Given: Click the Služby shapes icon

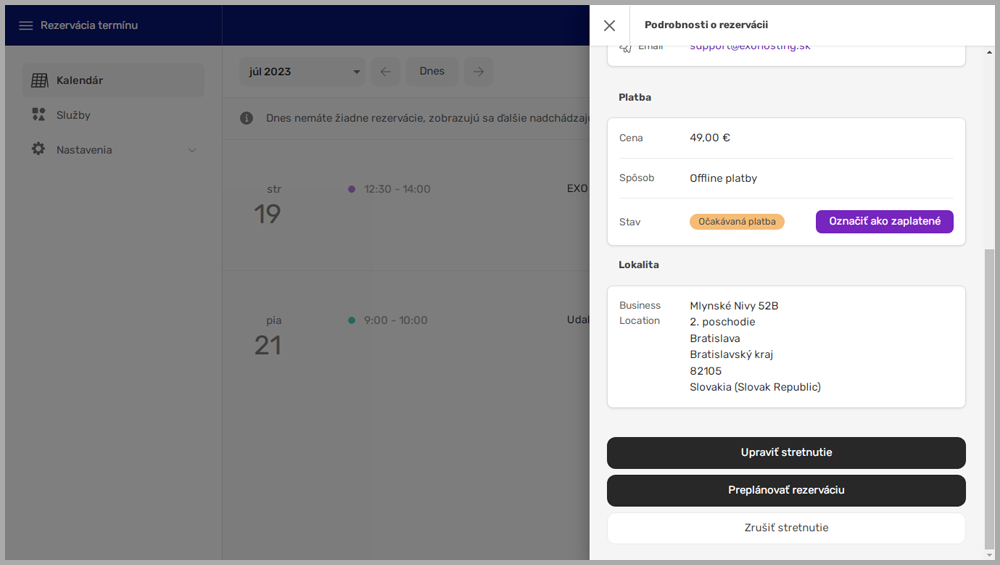Looking at the screenshot, I should click(39, 115).
